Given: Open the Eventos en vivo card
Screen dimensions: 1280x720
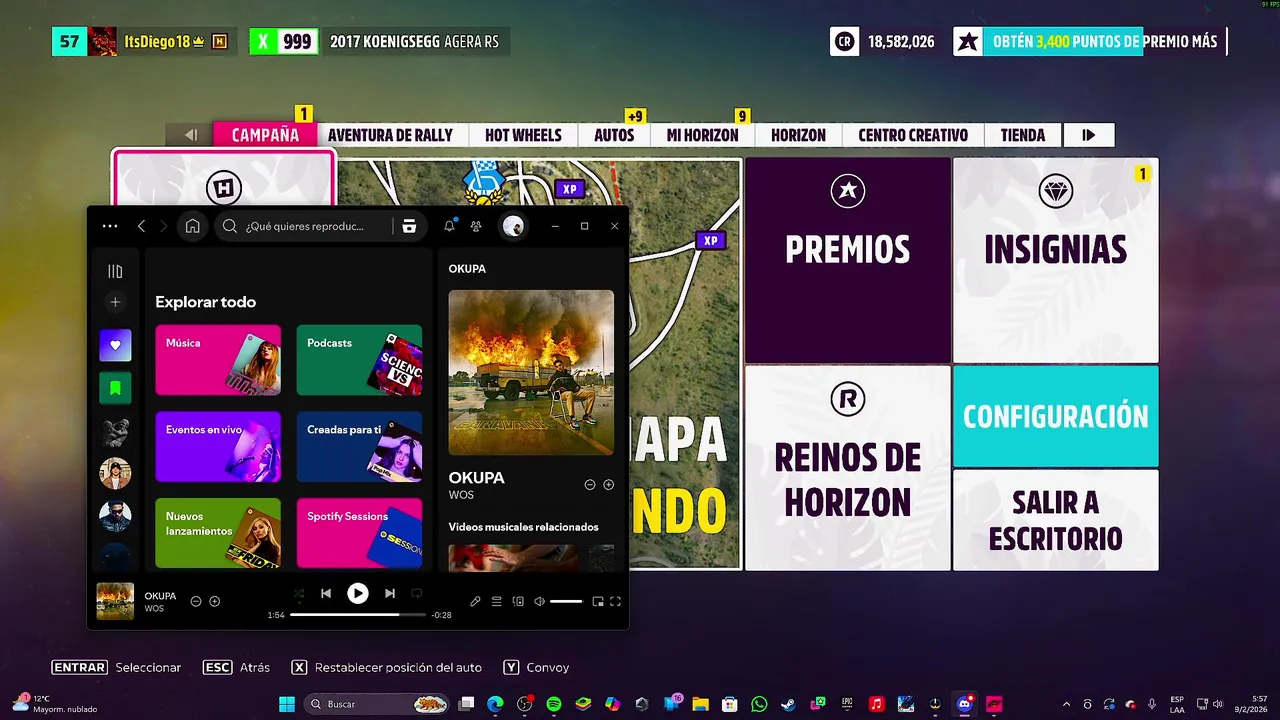Looking at the screenshot, I should 218,446.
